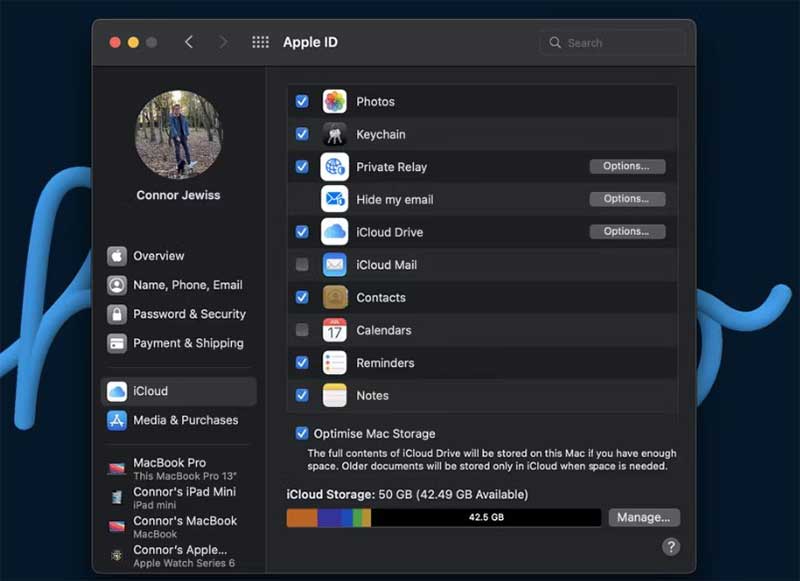Go back with the left chevron
Image resolution: width=800 pixels, height=581 pixels.
coord(189,42)
